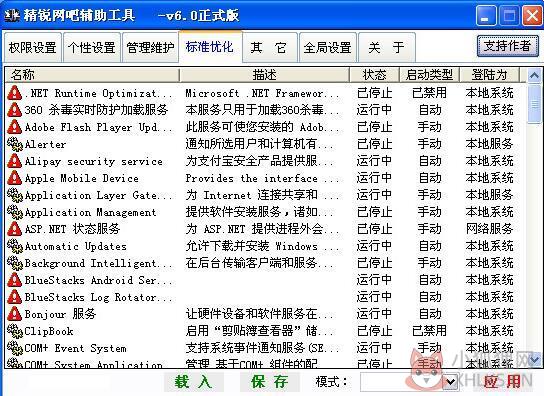This screenshot has width=544, height=396.
Task: Go to the 关于 tab
Action: pos(386,48)
